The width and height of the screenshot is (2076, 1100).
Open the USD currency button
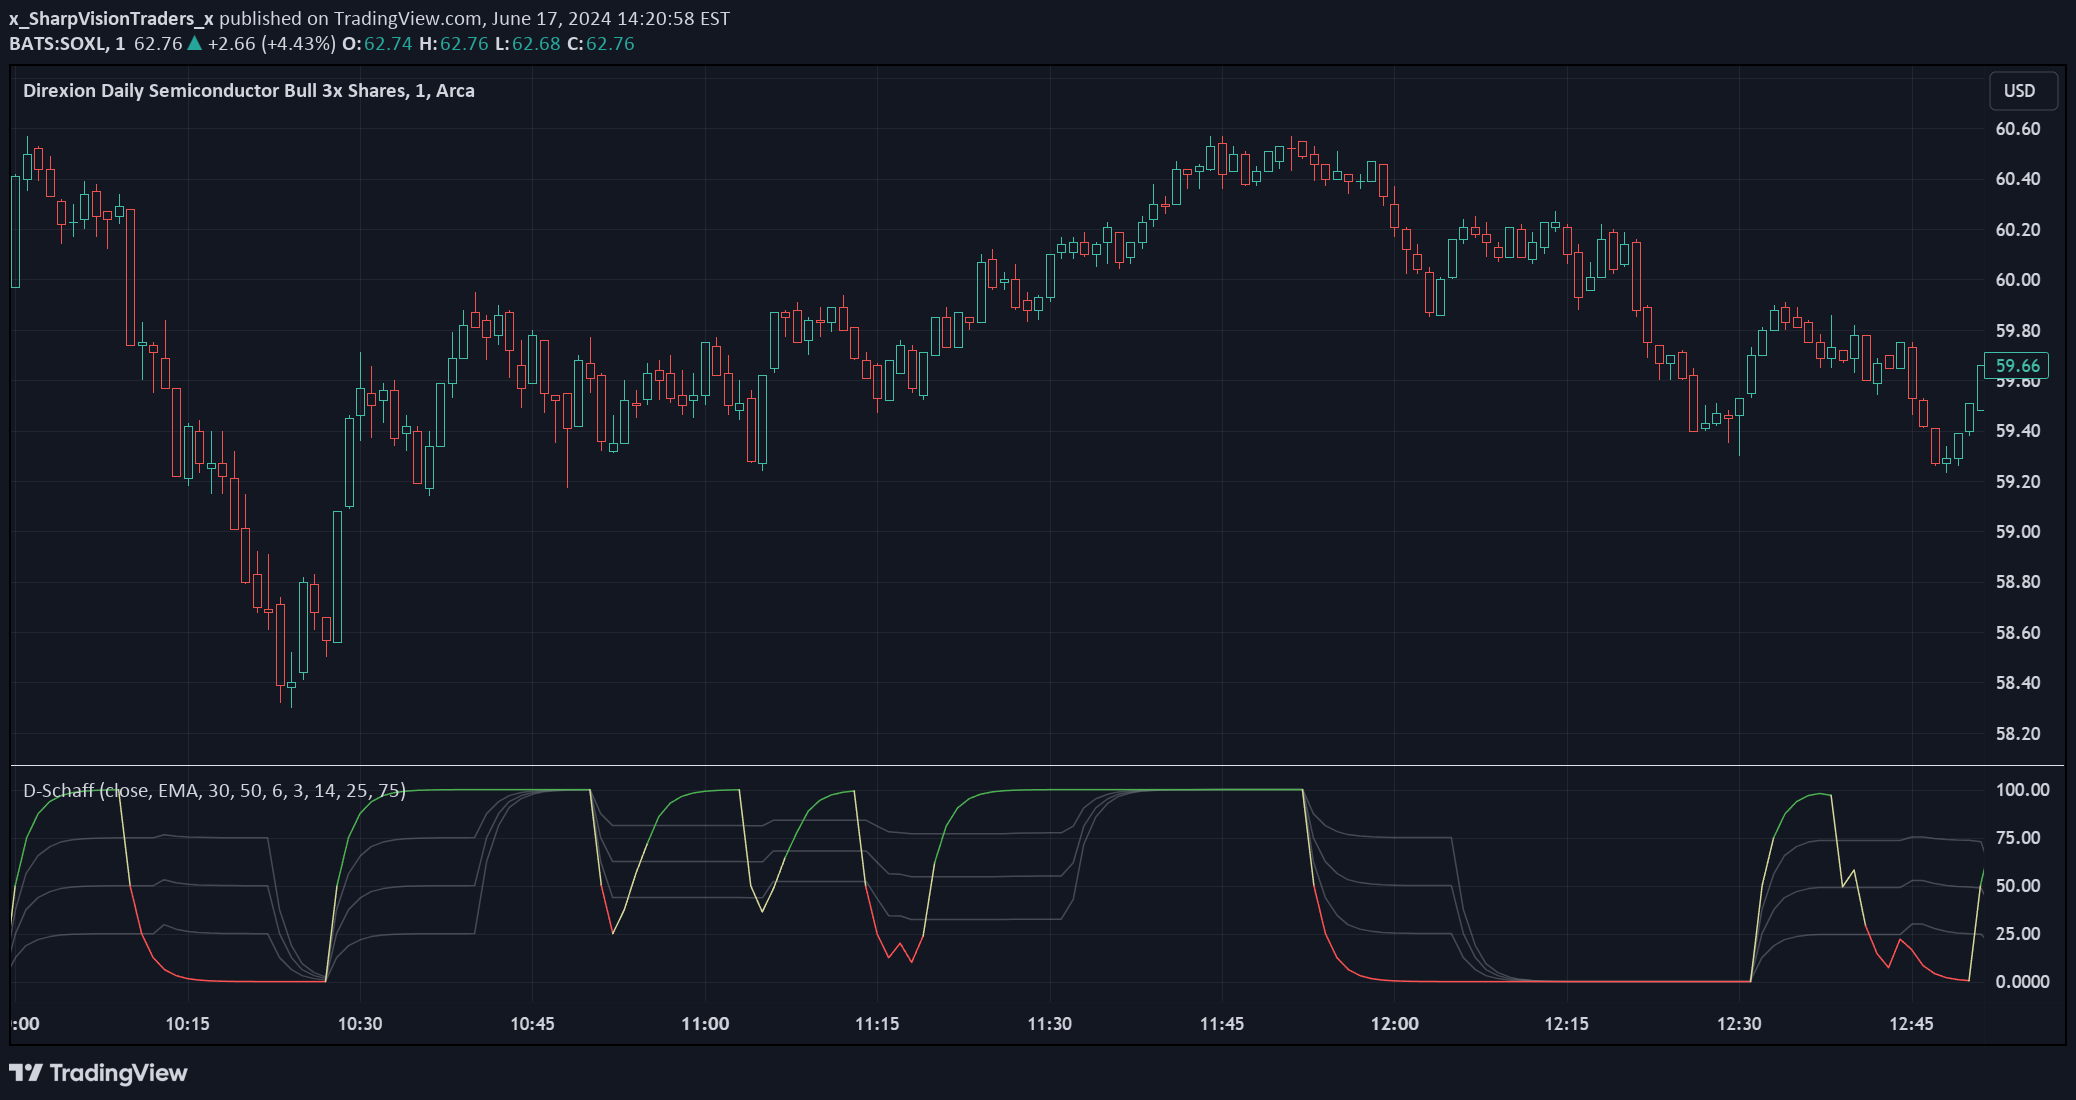click(2023, 91)
